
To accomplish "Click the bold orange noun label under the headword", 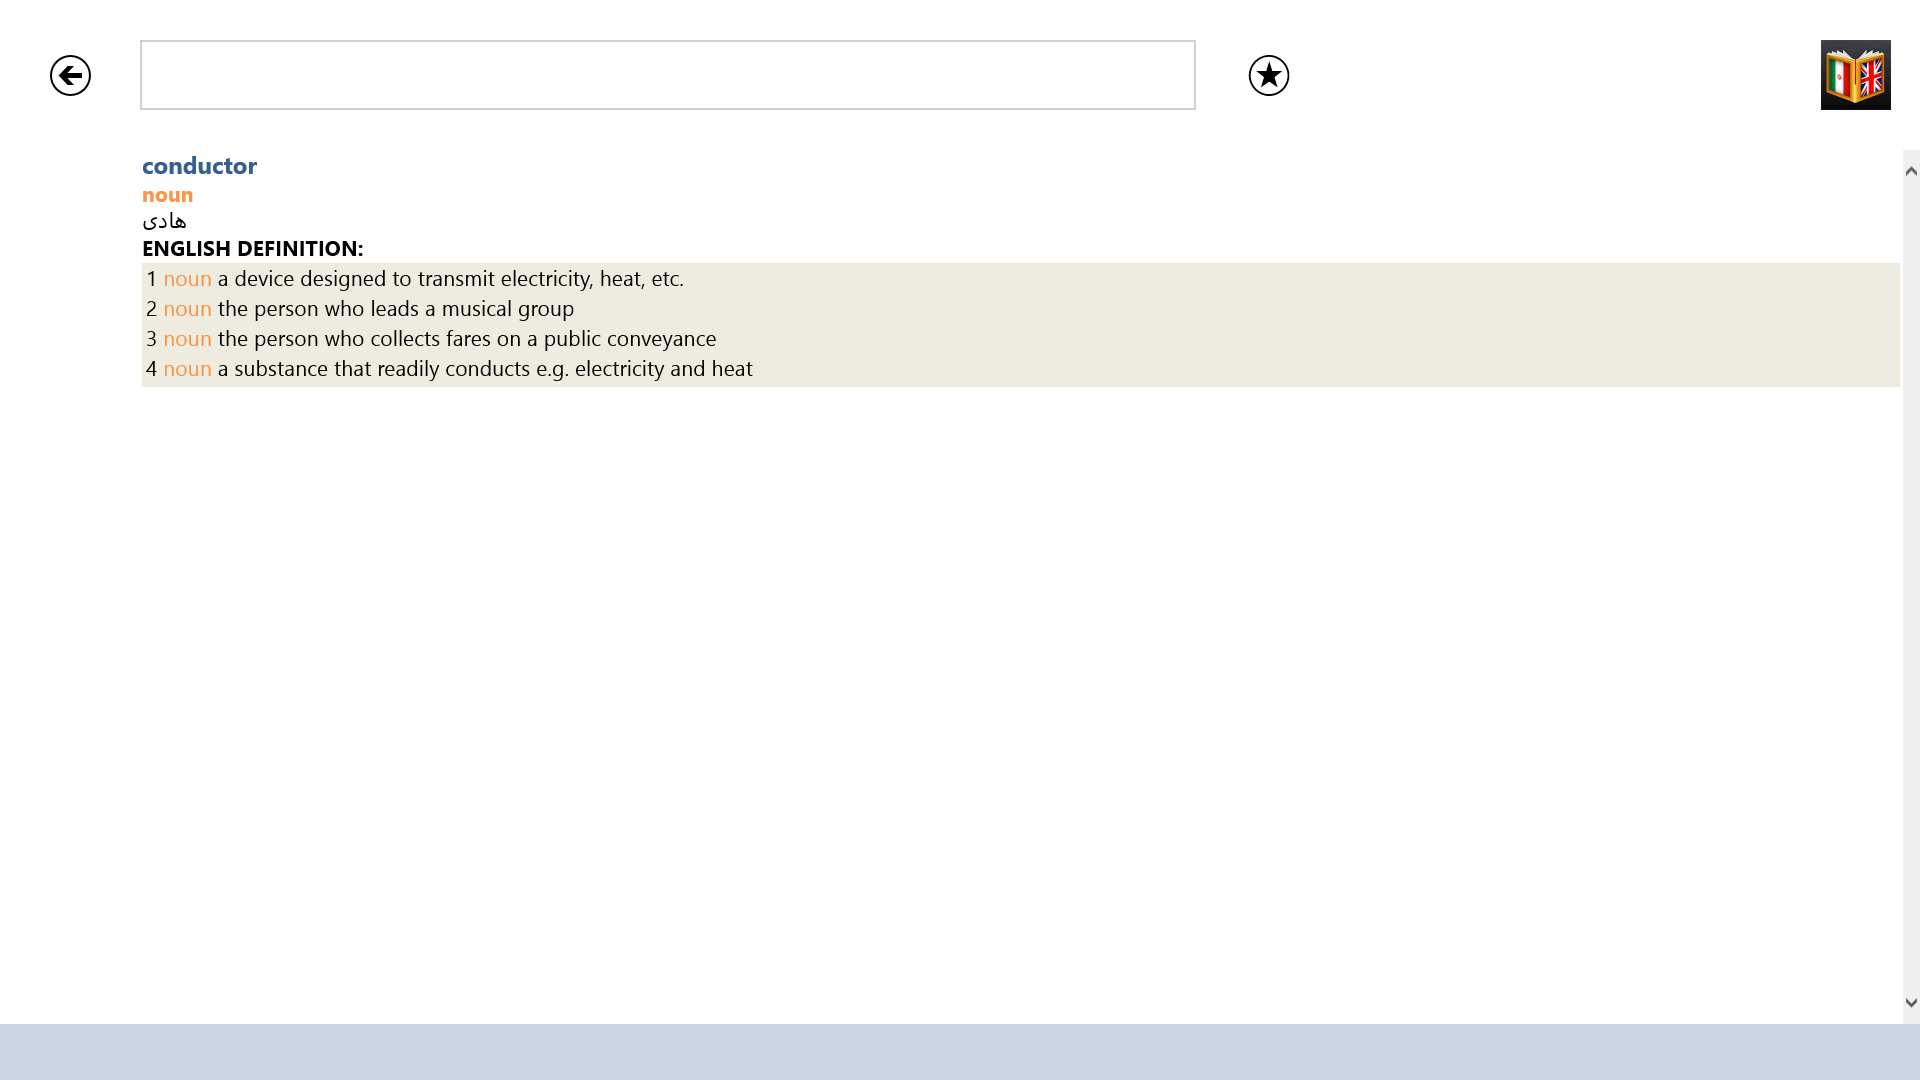I will [x=167, y=195].
